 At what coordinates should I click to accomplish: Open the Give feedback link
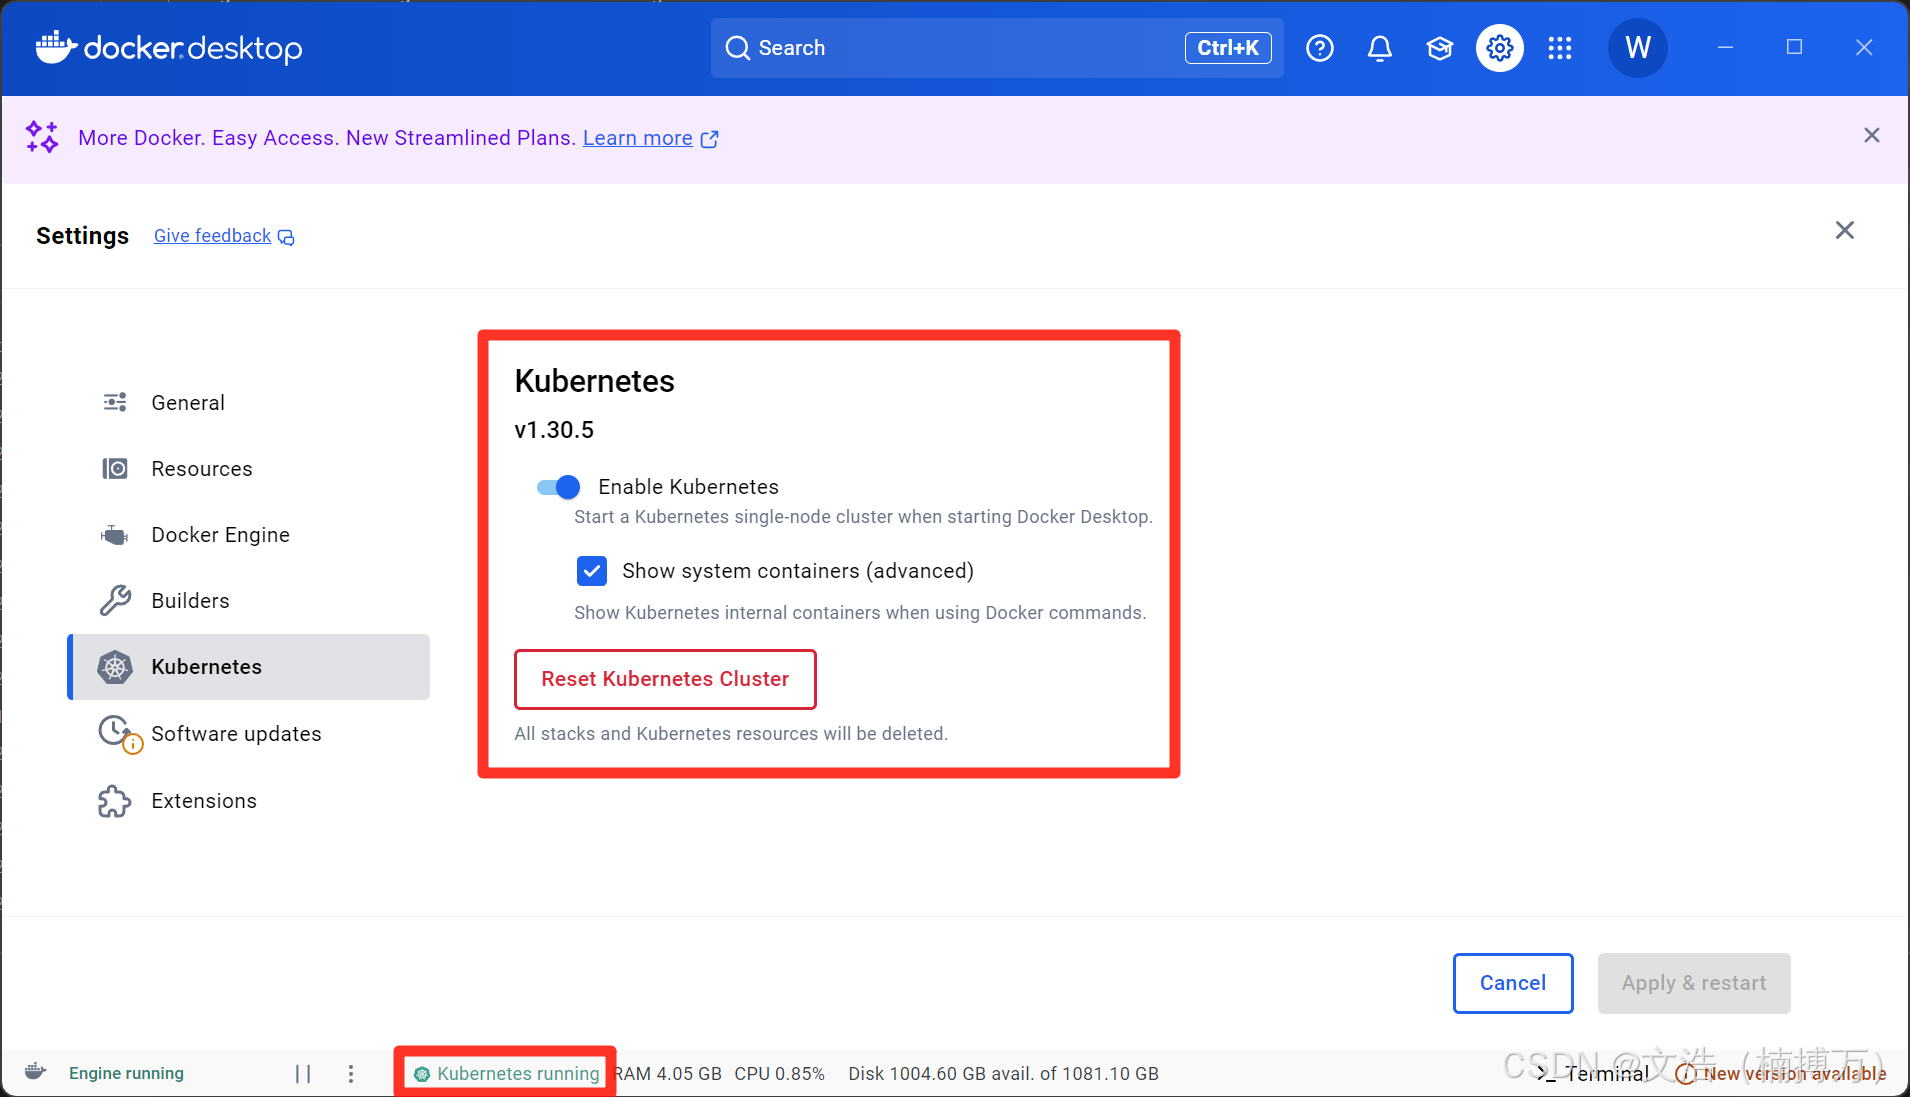pyautogui.click(x=212, y=236)
